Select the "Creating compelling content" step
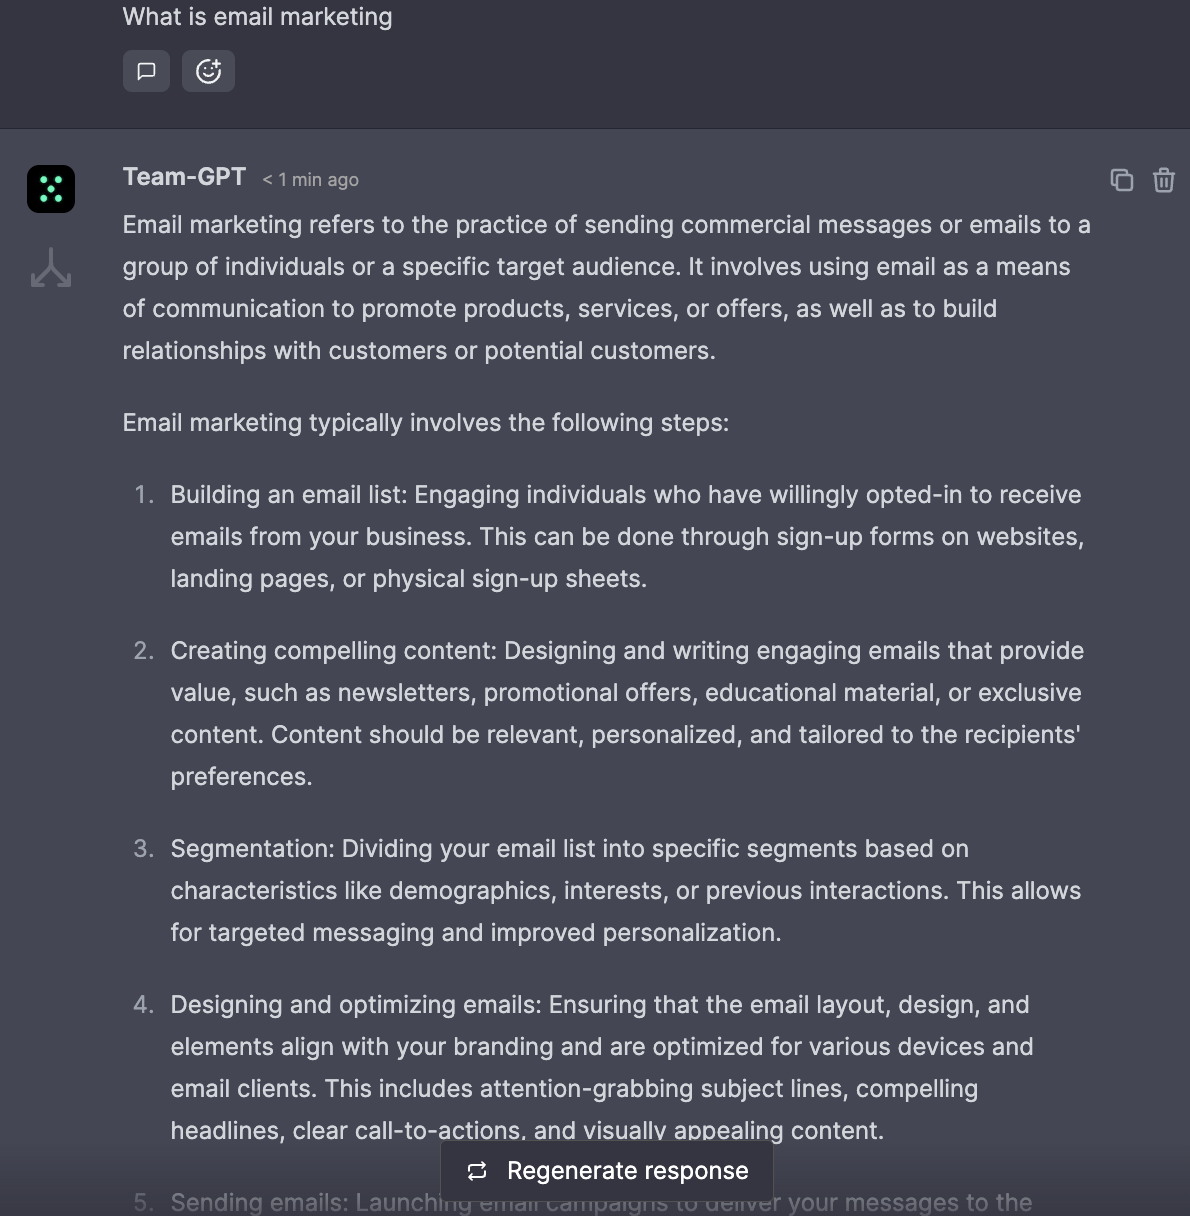The image size is (1190, 1216). coord(626,713)
